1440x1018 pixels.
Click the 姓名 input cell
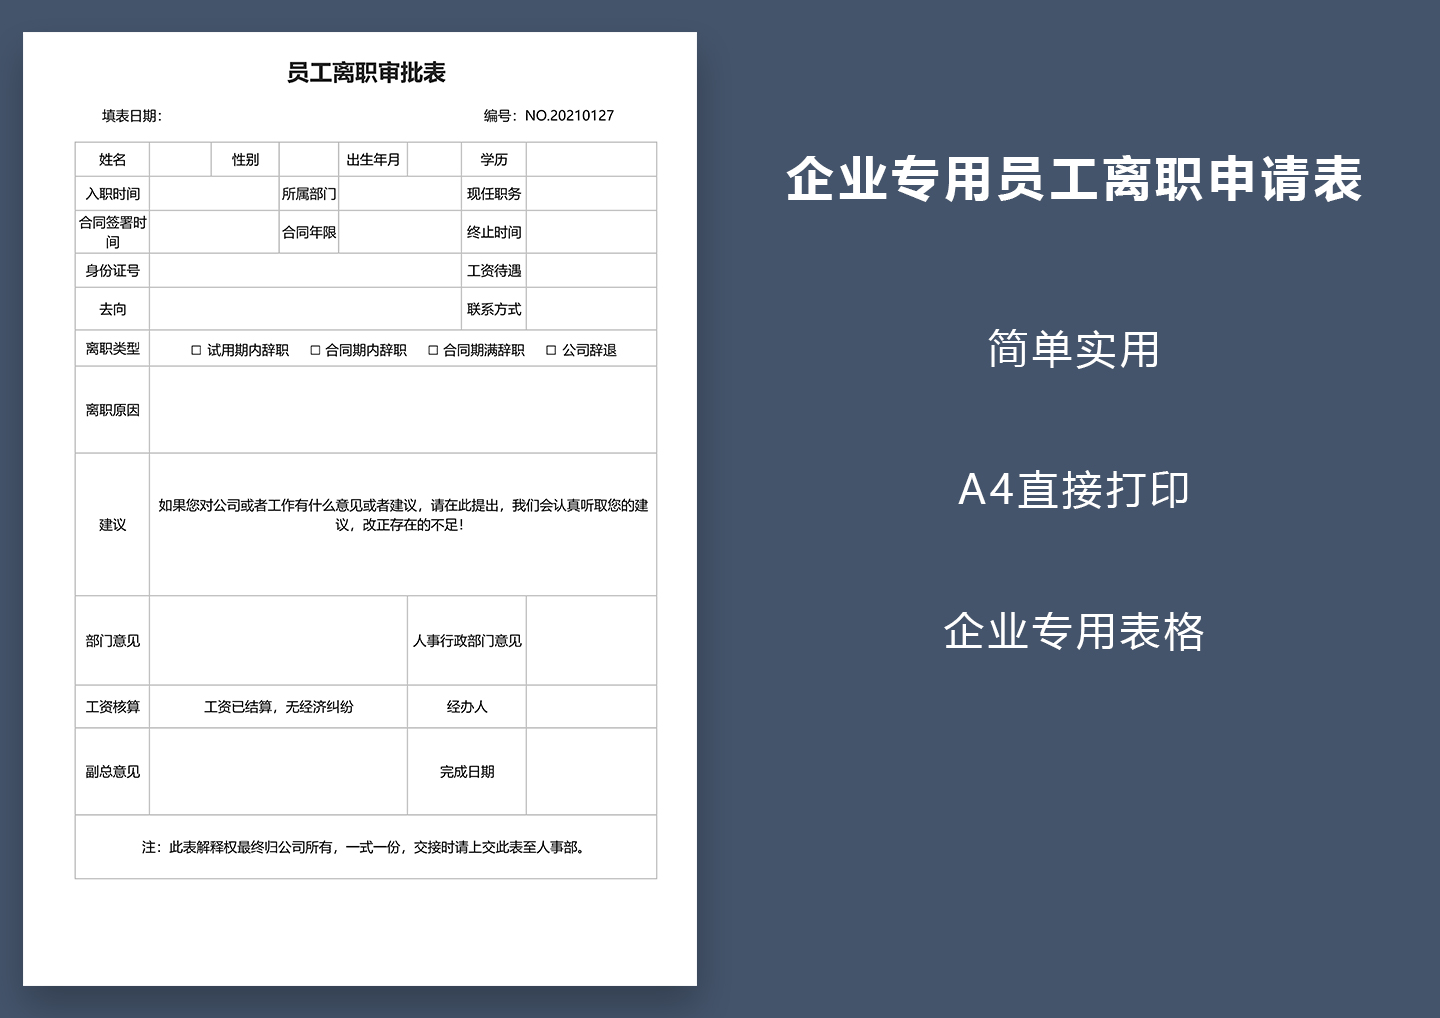coord(181,159)
